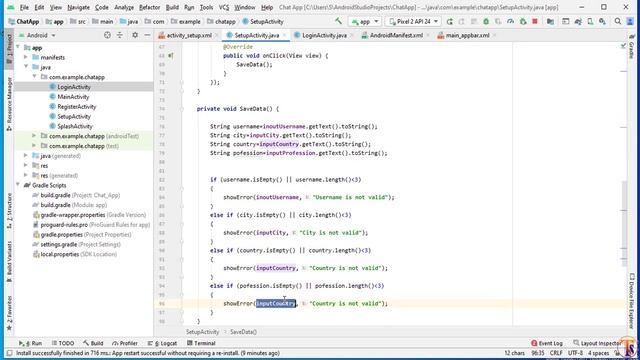Viewport: 640px width, 360px height.
Task: Toggle the Resource Manager side panel
Action: tap(9, 104)
